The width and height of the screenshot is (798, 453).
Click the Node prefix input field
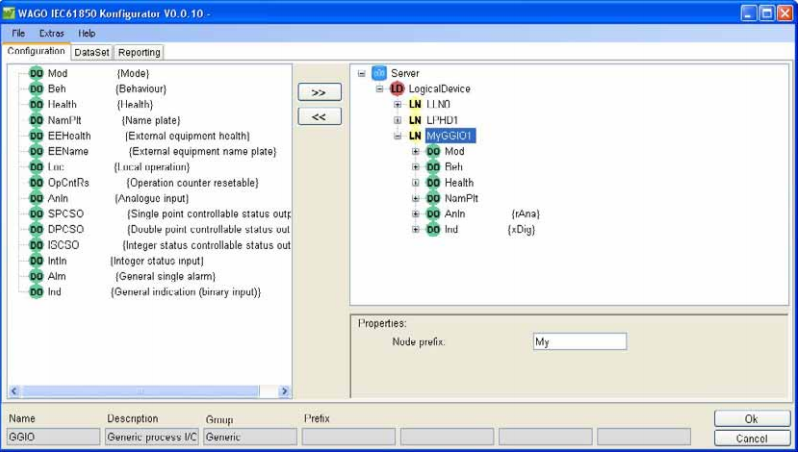click(580, 342)
